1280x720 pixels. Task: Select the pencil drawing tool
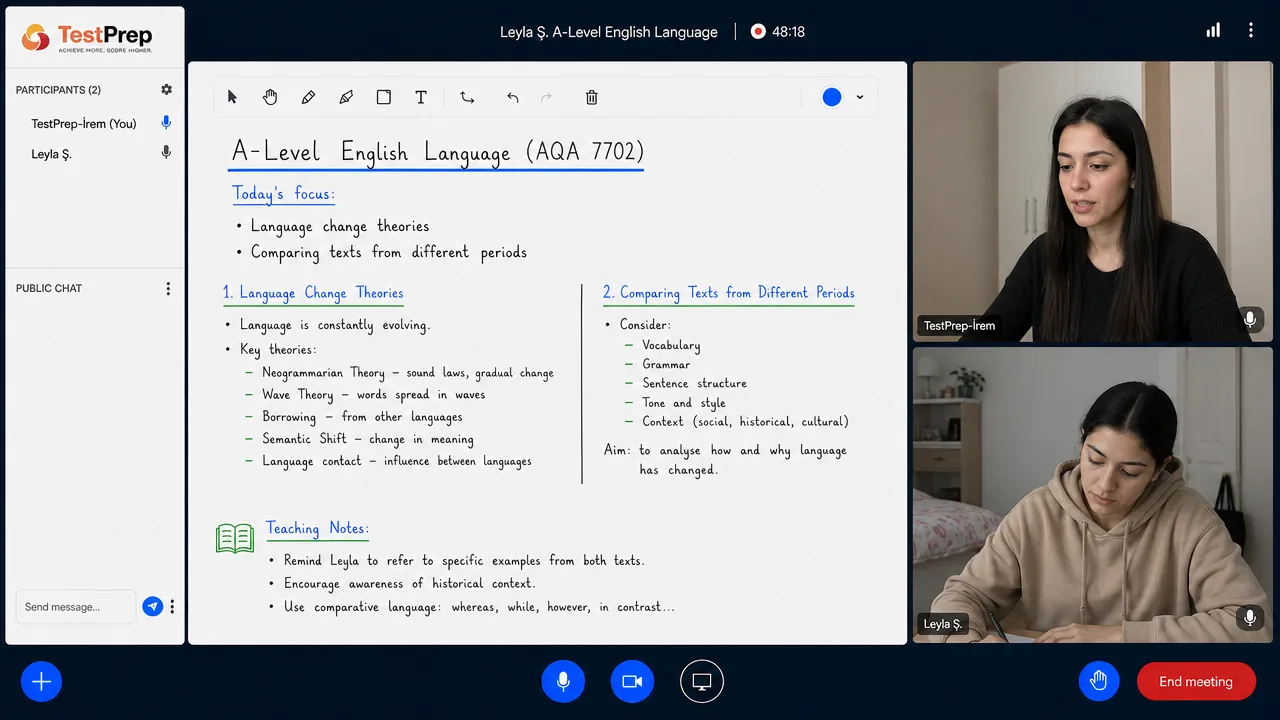tap(308, 97)
